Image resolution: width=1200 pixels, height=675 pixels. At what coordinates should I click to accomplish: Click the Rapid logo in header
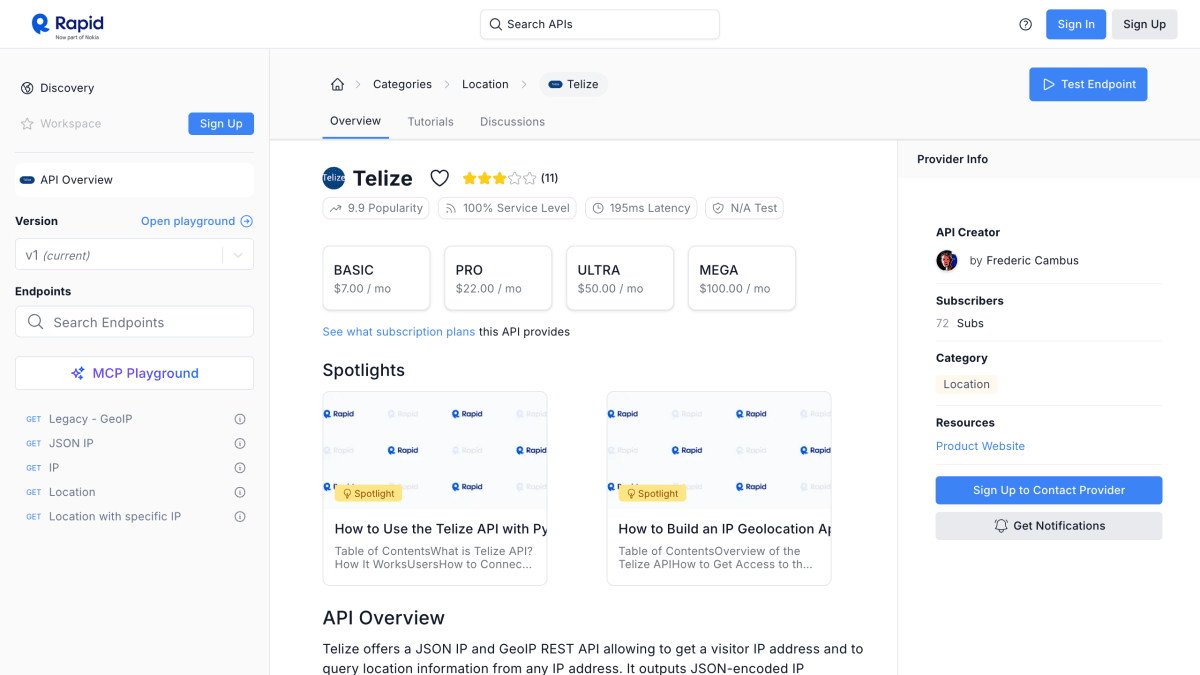click(67, 24)
